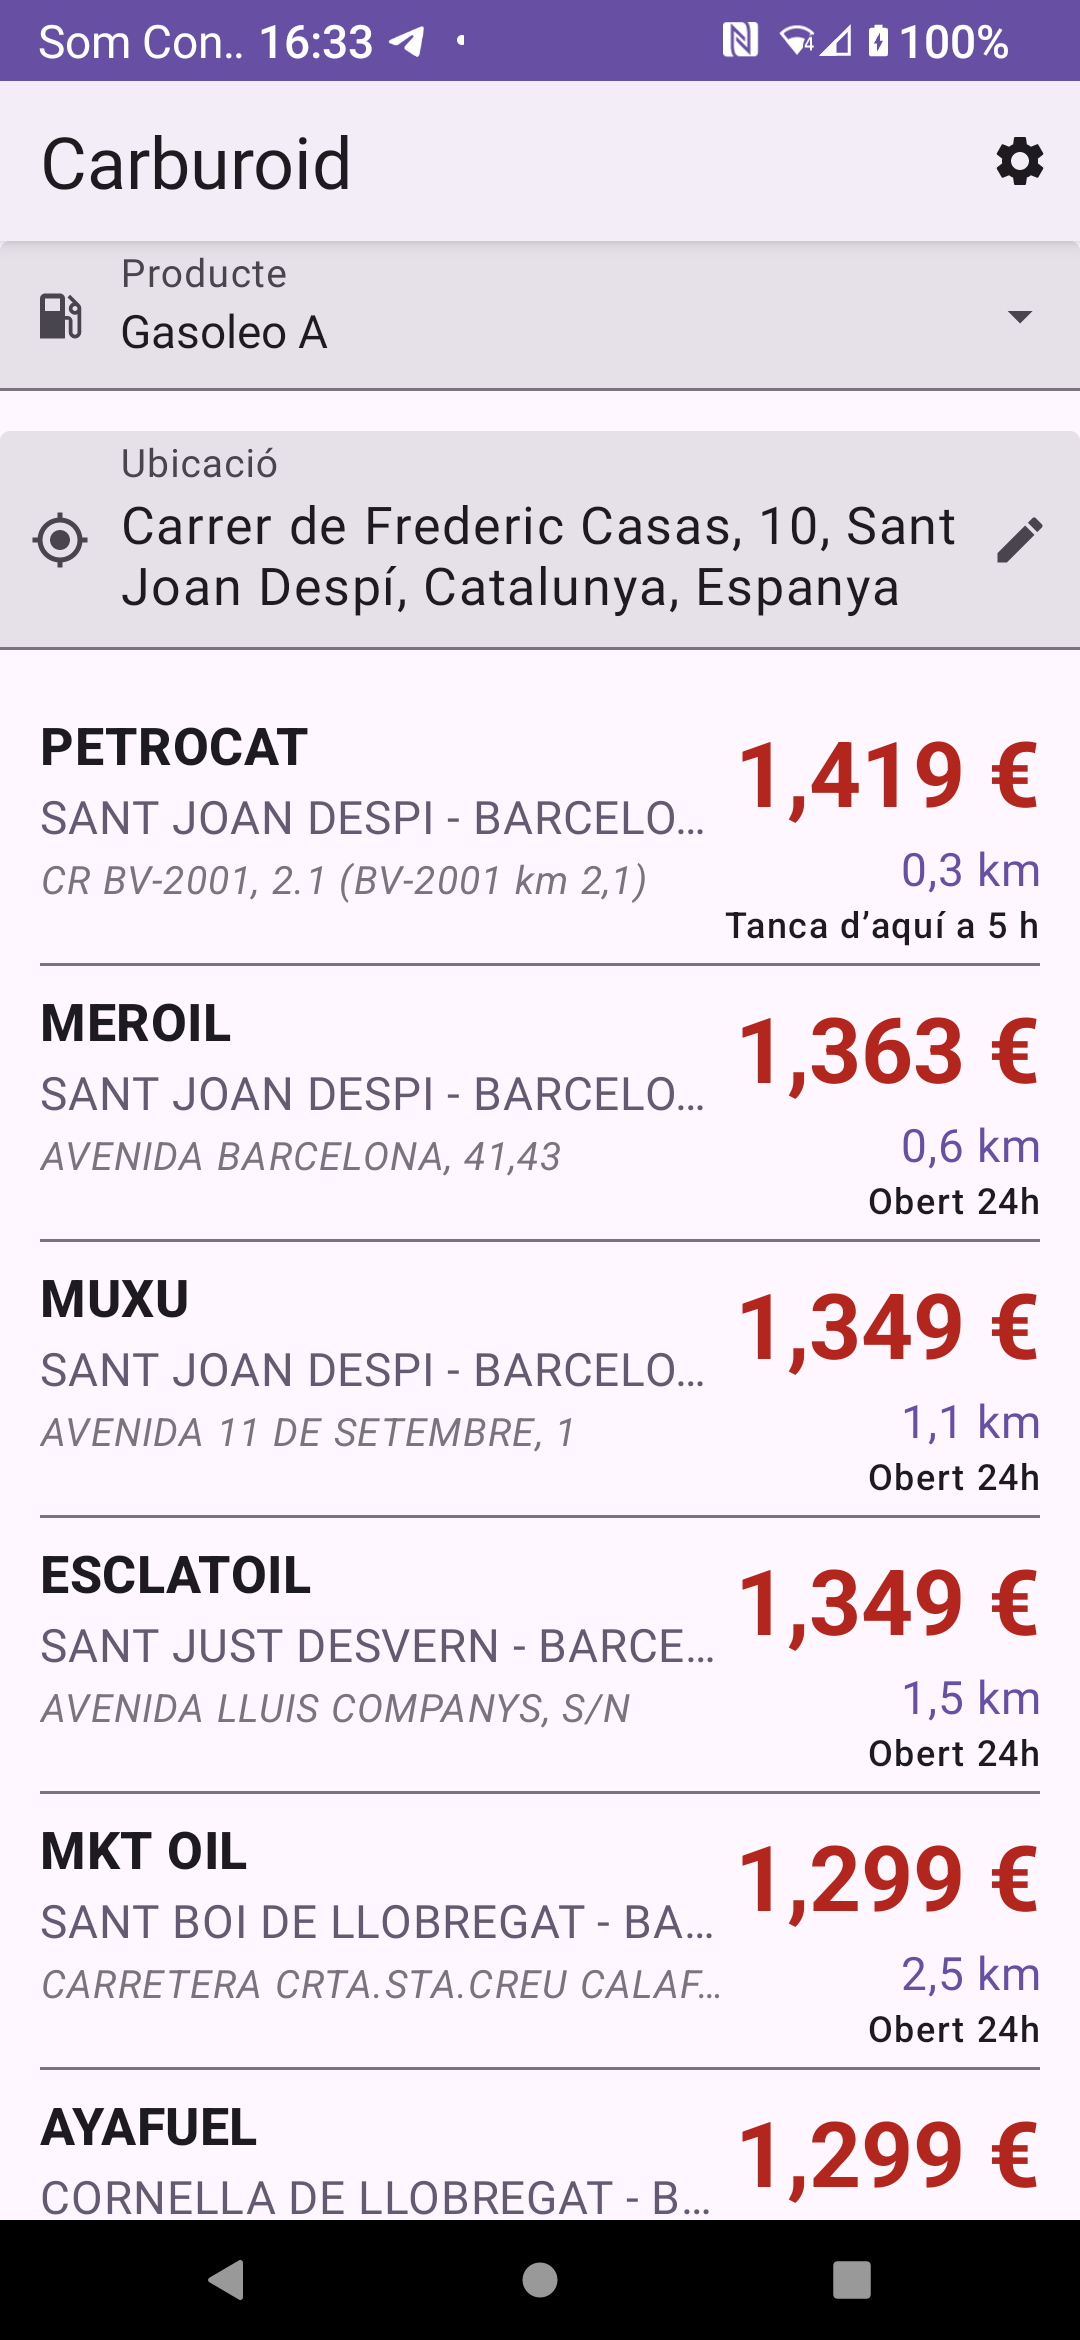Tap the NFC status bar icon

pos(740,41)
